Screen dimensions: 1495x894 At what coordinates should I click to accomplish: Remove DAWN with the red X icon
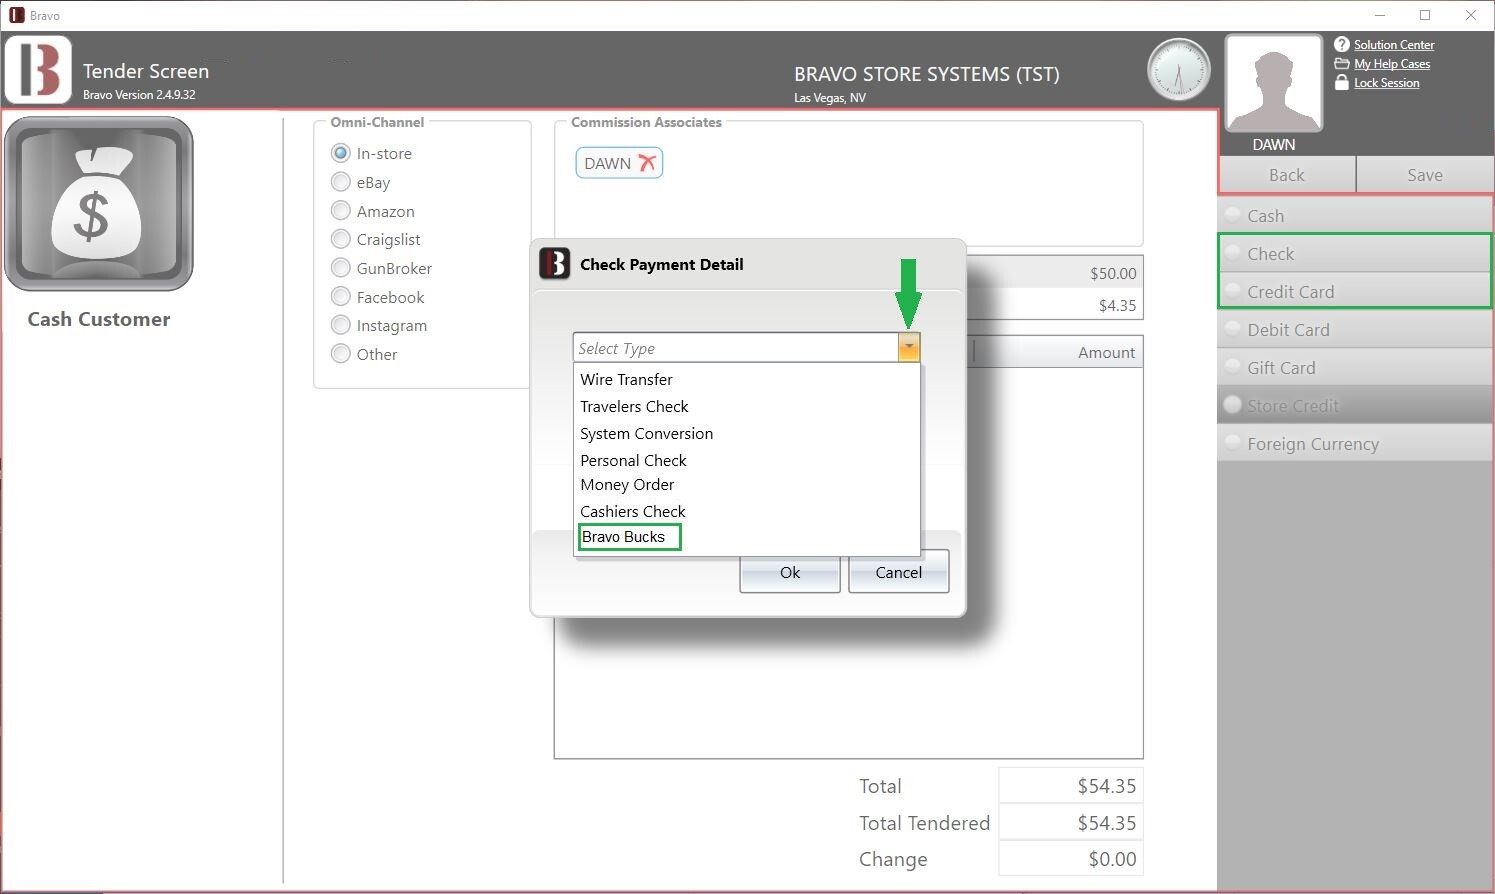tap(647, 163)
